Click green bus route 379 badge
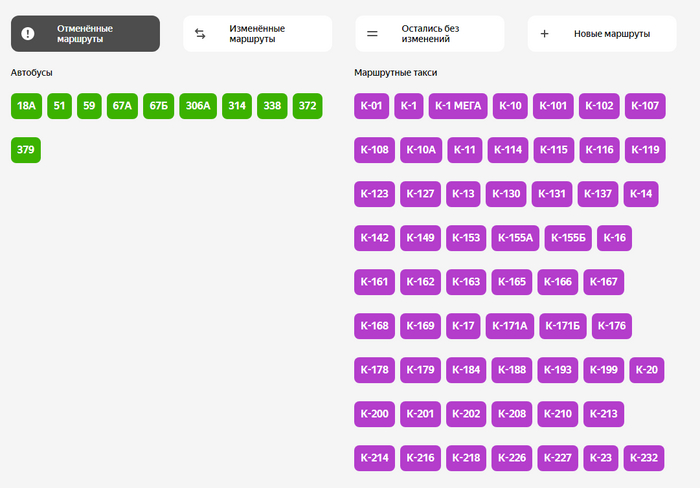Screen dimensions: 700x488 [26, 150]
